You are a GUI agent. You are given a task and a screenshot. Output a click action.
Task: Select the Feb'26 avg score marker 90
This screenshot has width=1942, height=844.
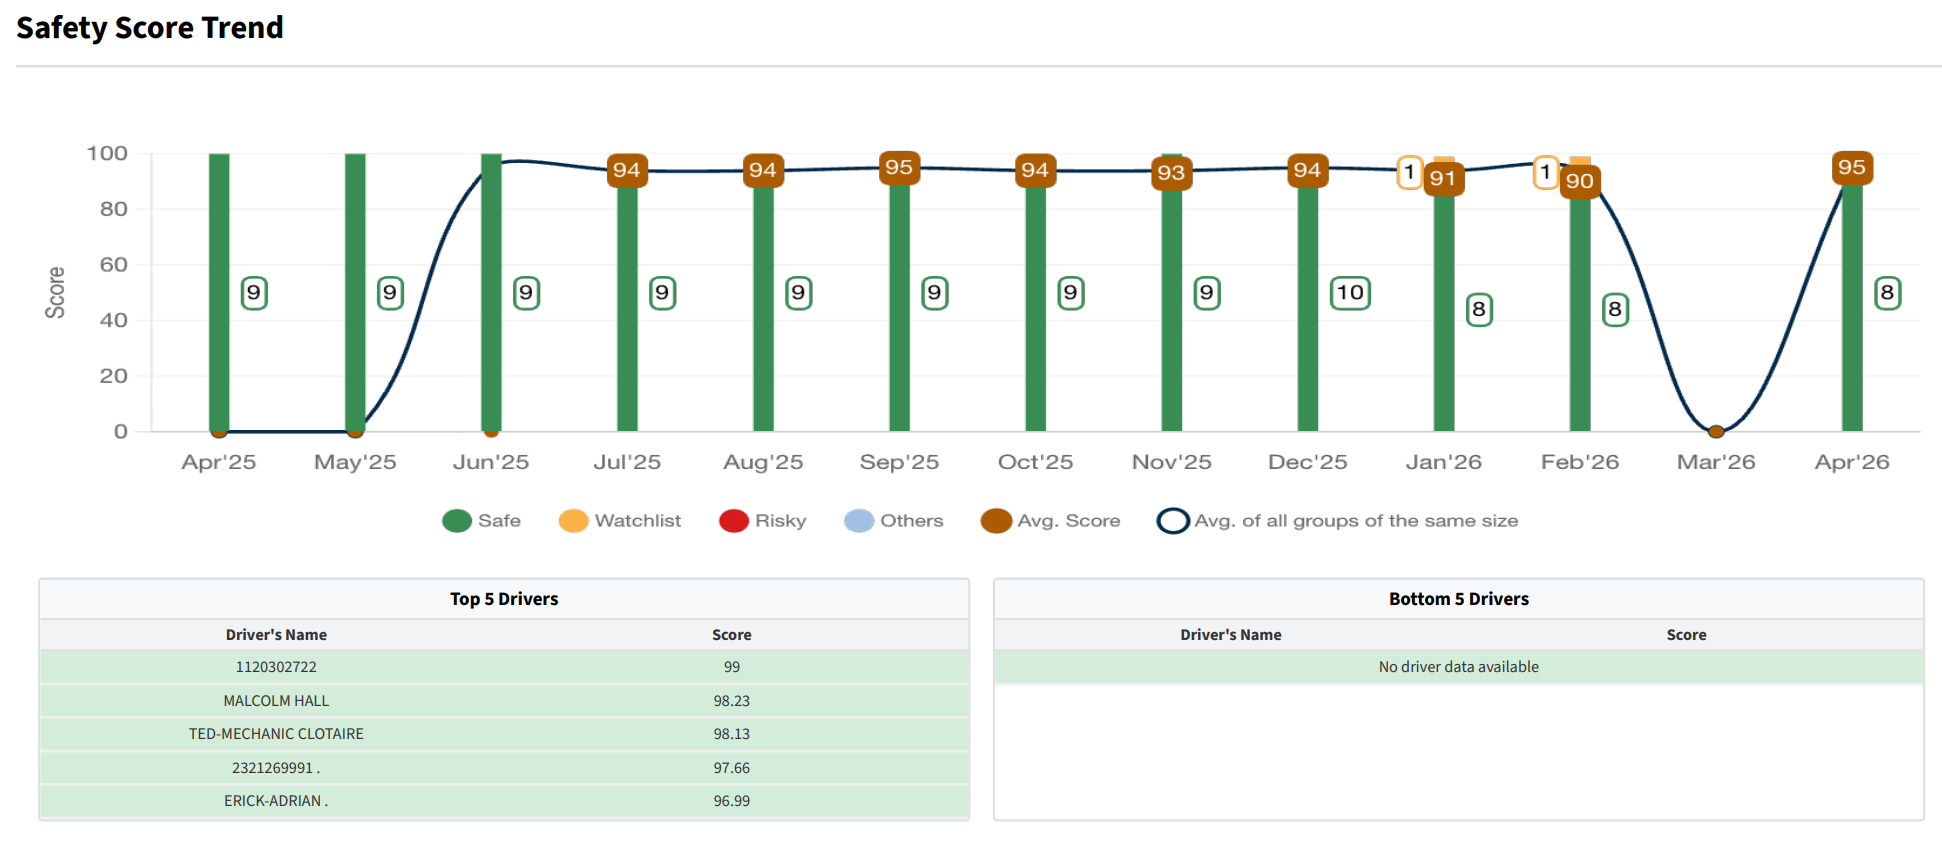coord(1580,181)
